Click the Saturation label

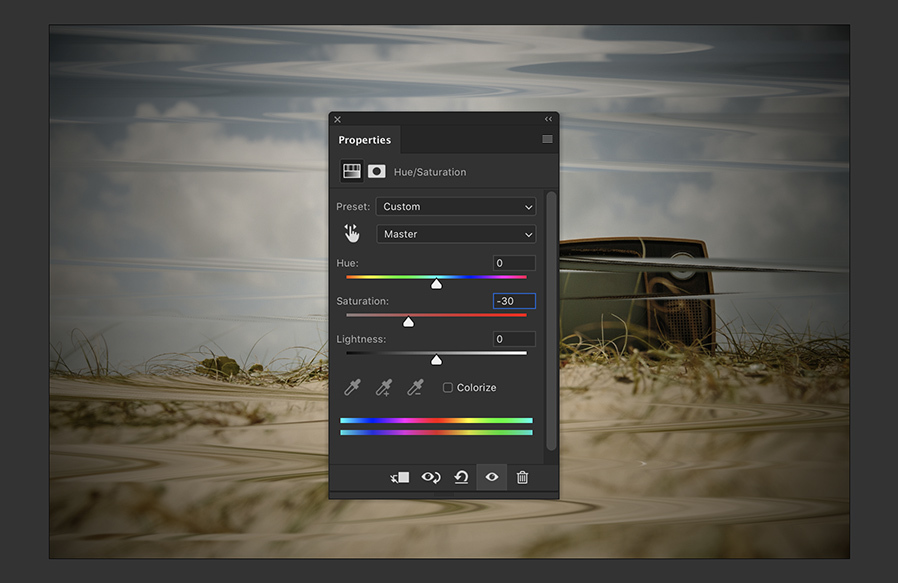coord(363,301)
